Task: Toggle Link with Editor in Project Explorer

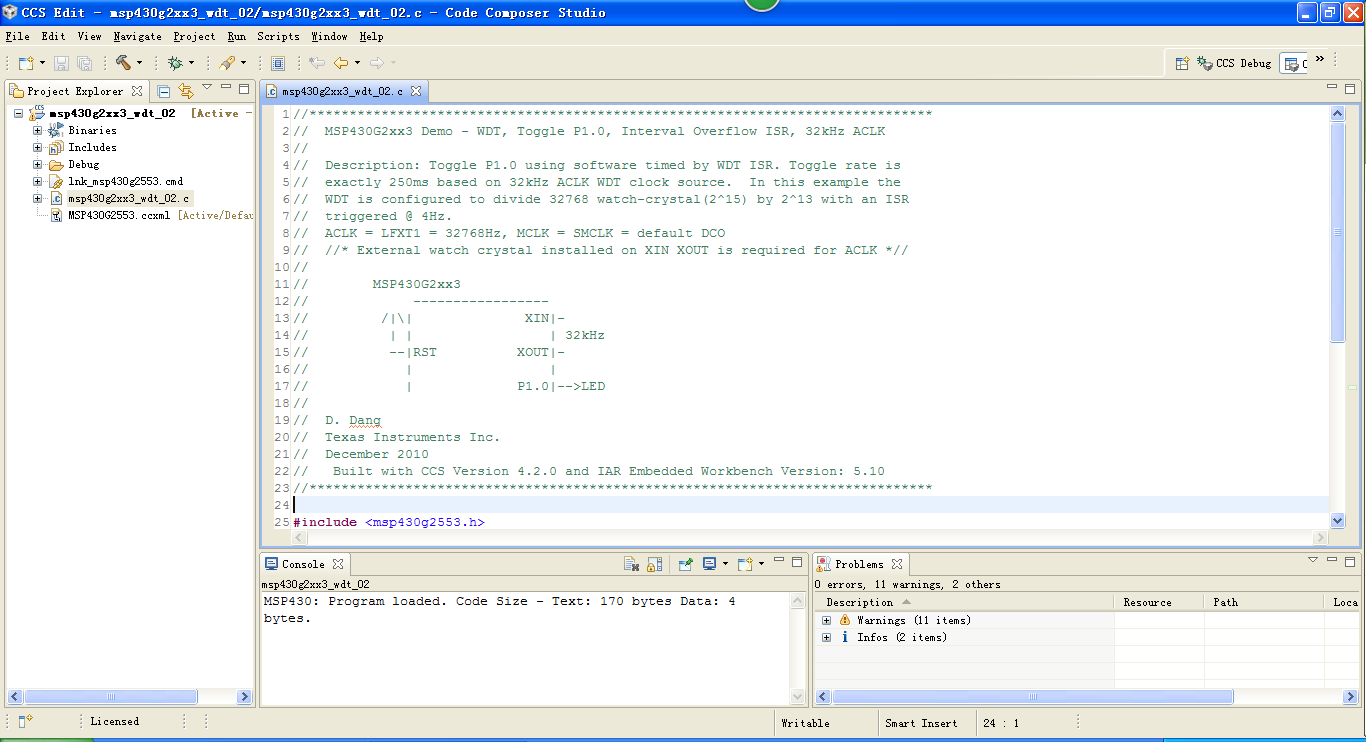Action: [185, 90]
